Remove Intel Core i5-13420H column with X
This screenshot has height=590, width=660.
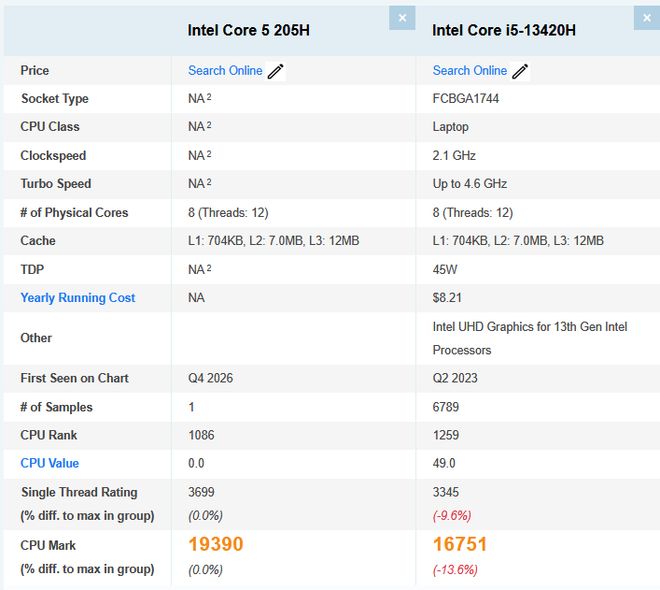[x=647, y=18]
